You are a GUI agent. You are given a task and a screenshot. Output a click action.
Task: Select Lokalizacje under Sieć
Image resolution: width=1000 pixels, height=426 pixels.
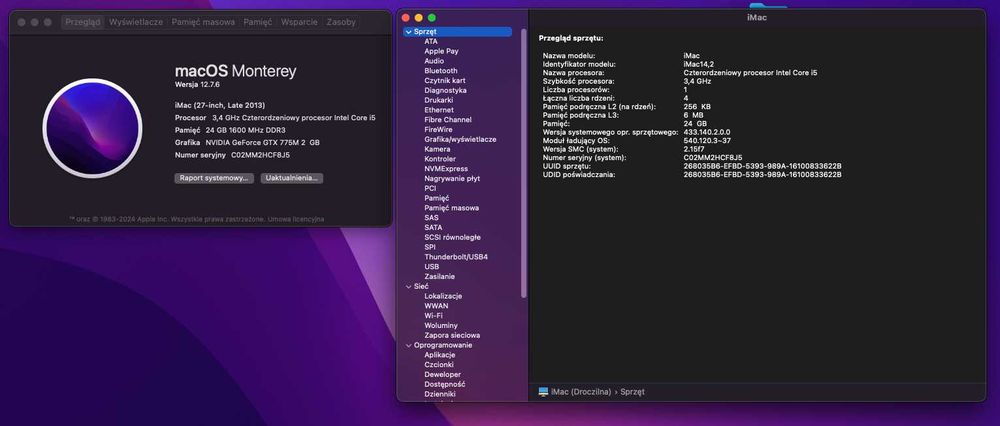[x=443, y=297]
